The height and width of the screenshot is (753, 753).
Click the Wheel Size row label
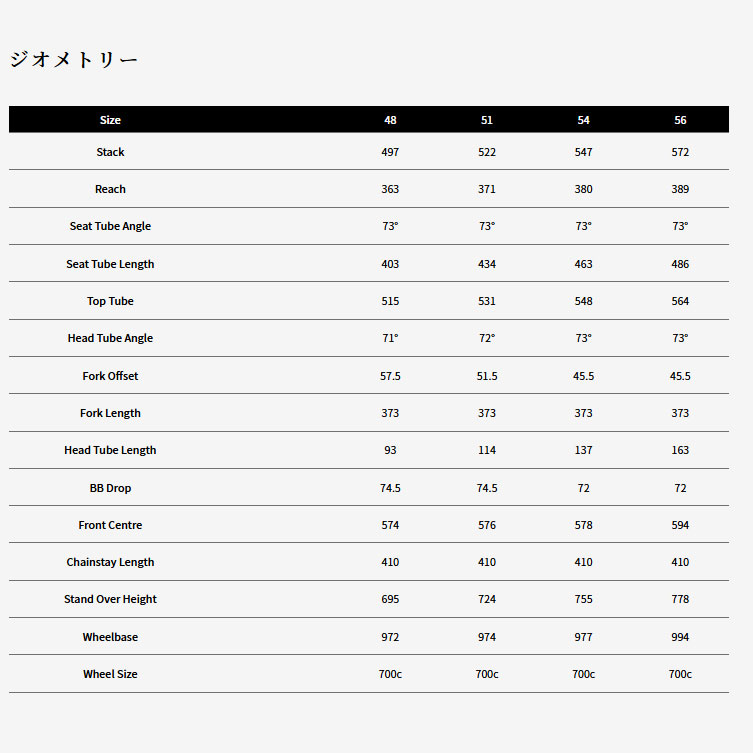point(110,674)
